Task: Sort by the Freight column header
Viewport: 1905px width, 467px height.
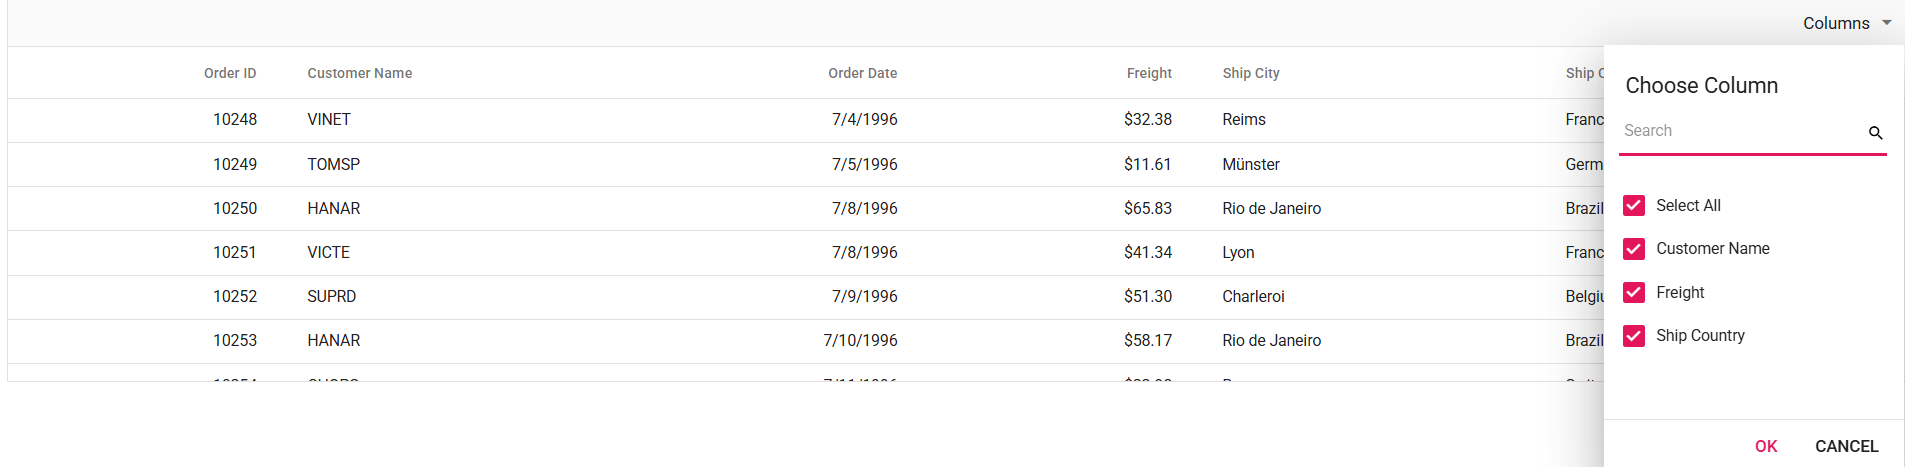Action: click(1149, 73)
